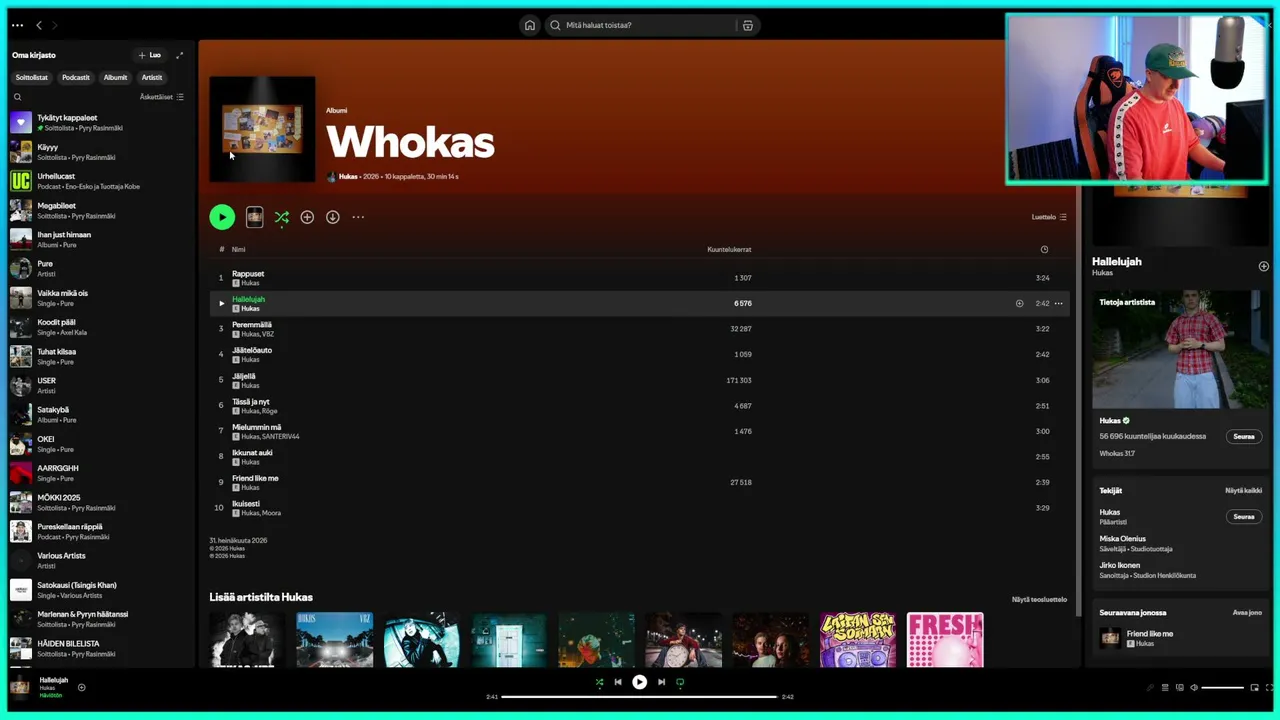
Task: Add the now-playing Hallelujah to playlist in right panel
Action: (1263, 266)
